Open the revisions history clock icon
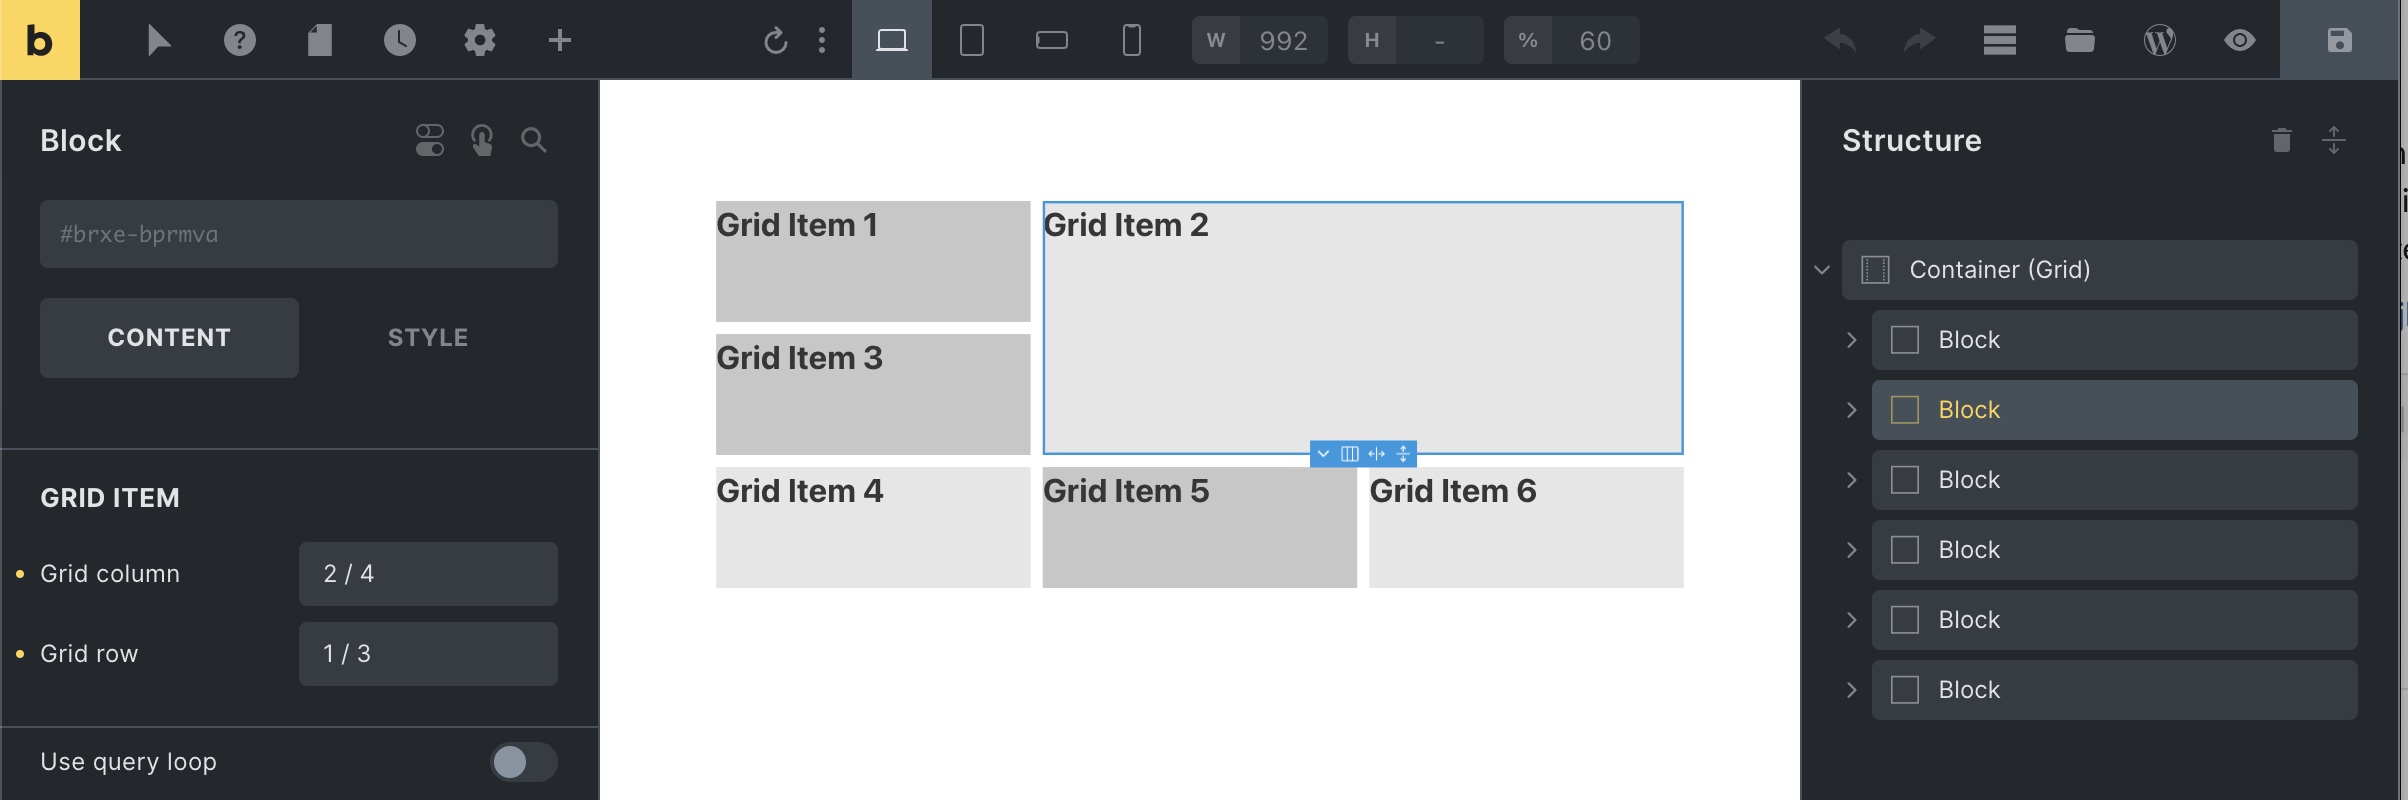This screenshot has width=2408, height=800. 399,40
